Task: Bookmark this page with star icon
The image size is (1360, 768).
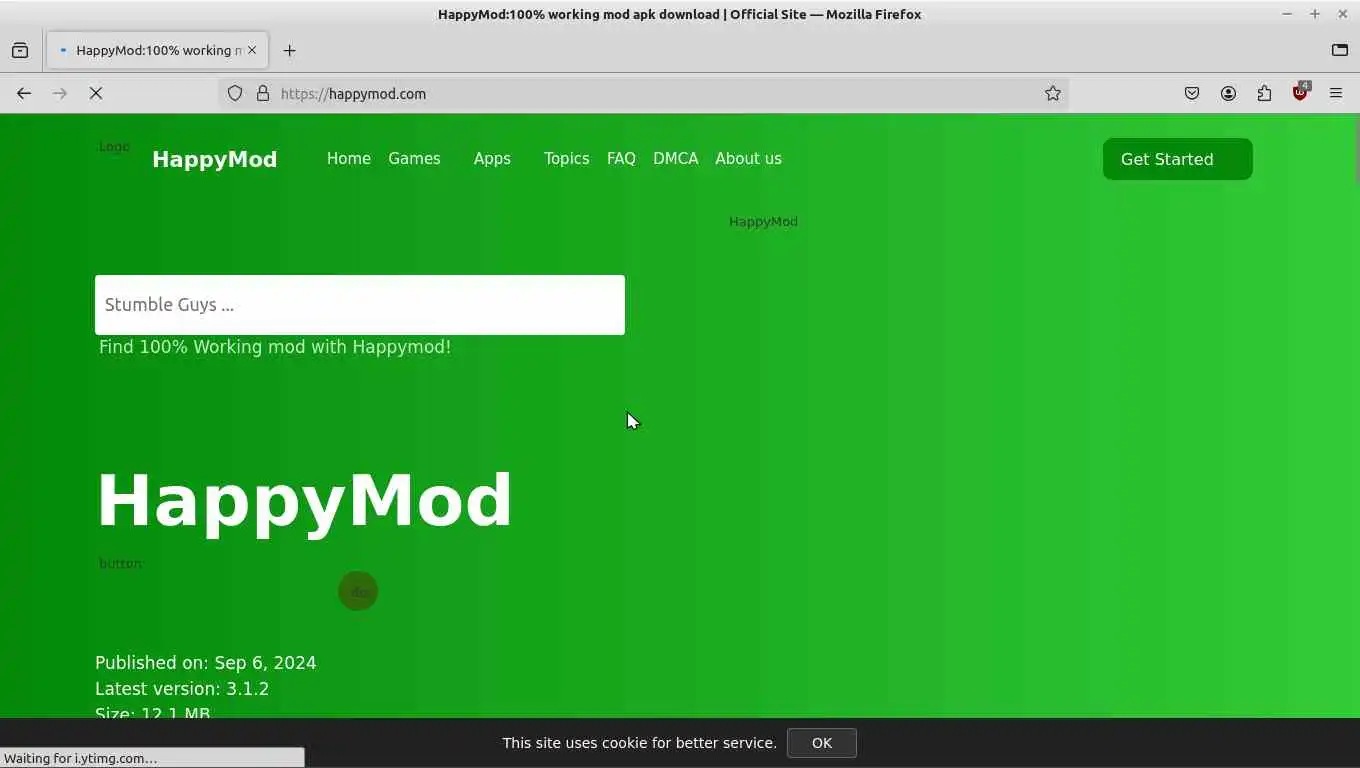Action: (1052, 93)
